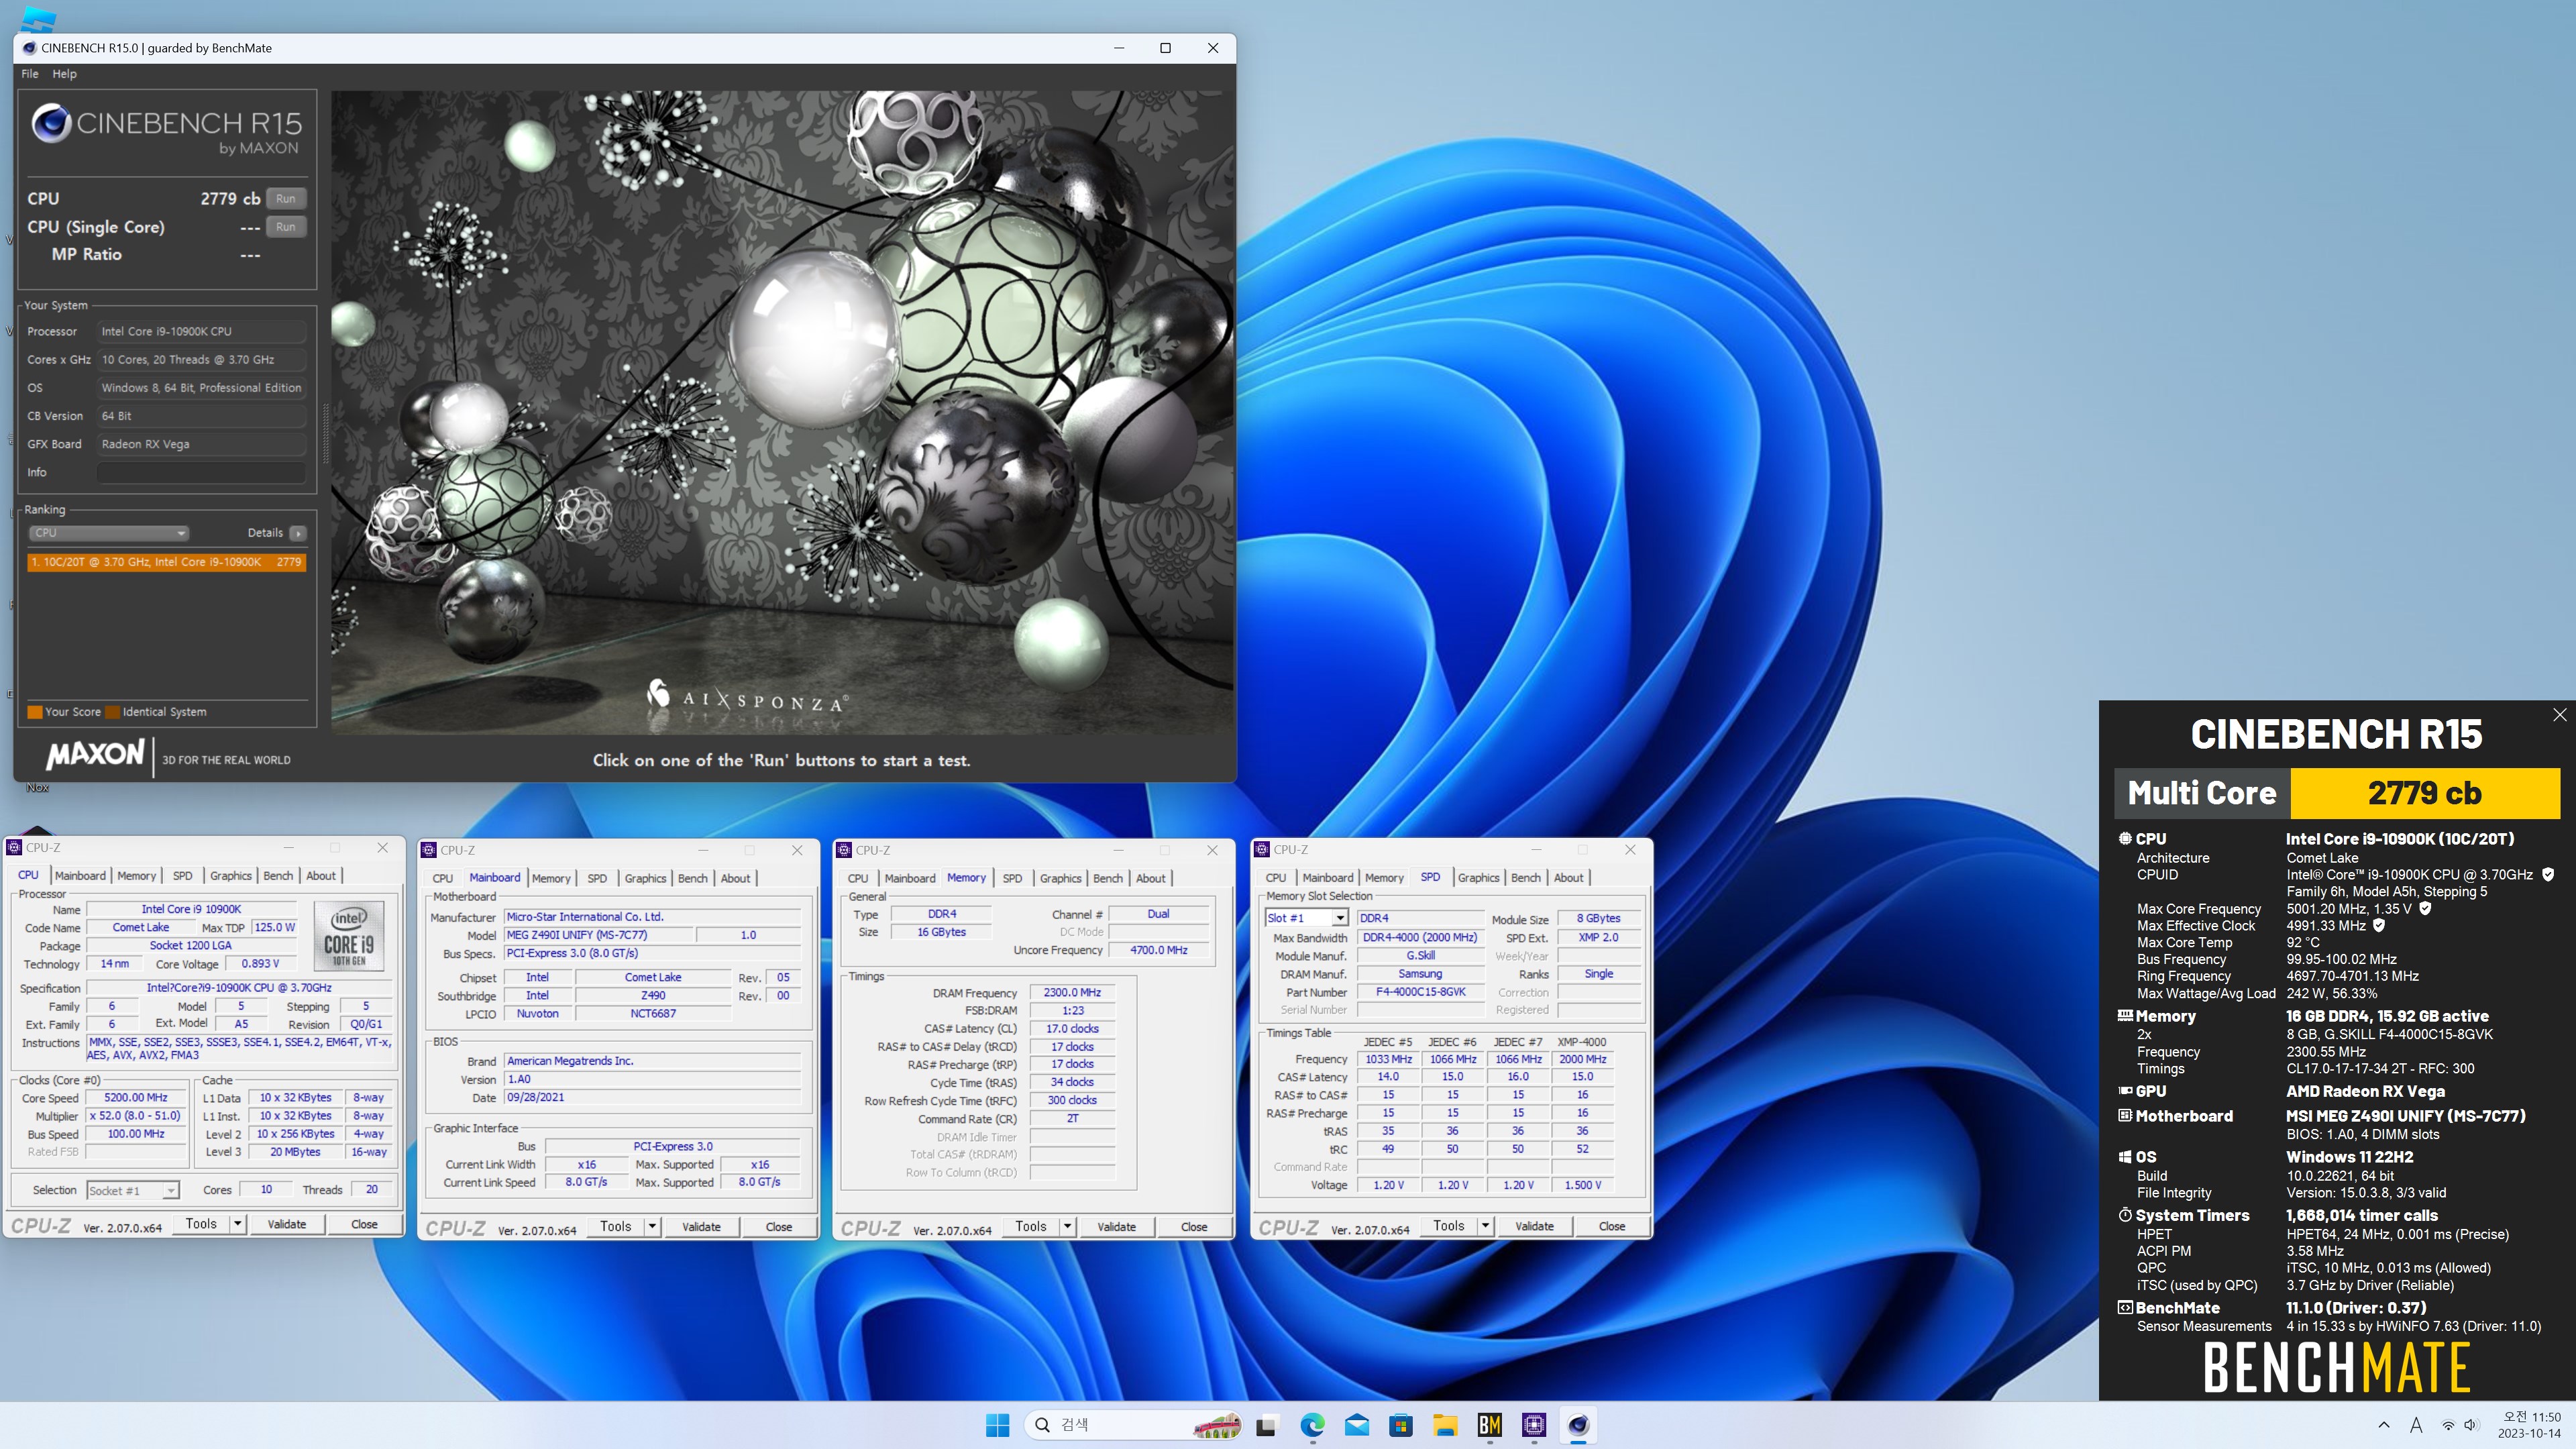Screen dimensions: 2576x1449
Task: Open the Mail app in the taskbar
Action: [x=1357, y=1425]
